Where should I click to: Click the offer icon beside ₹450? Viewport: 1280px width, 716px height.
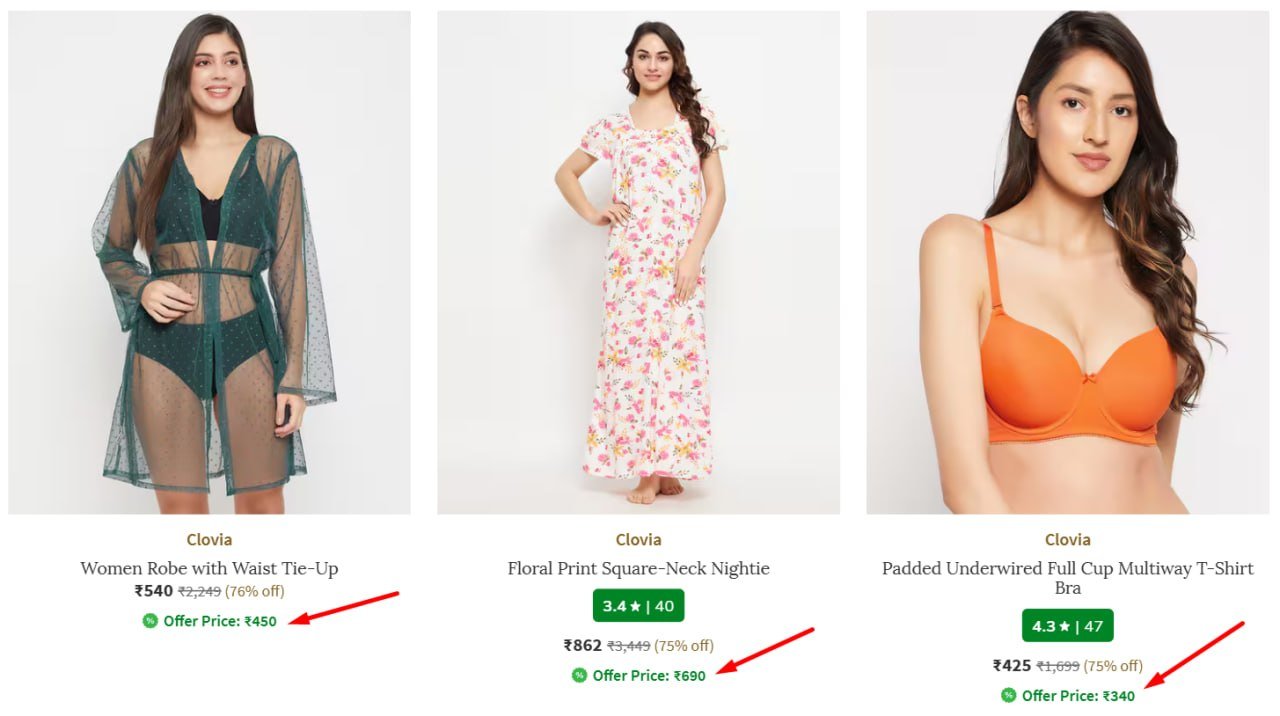click(150, 621)
